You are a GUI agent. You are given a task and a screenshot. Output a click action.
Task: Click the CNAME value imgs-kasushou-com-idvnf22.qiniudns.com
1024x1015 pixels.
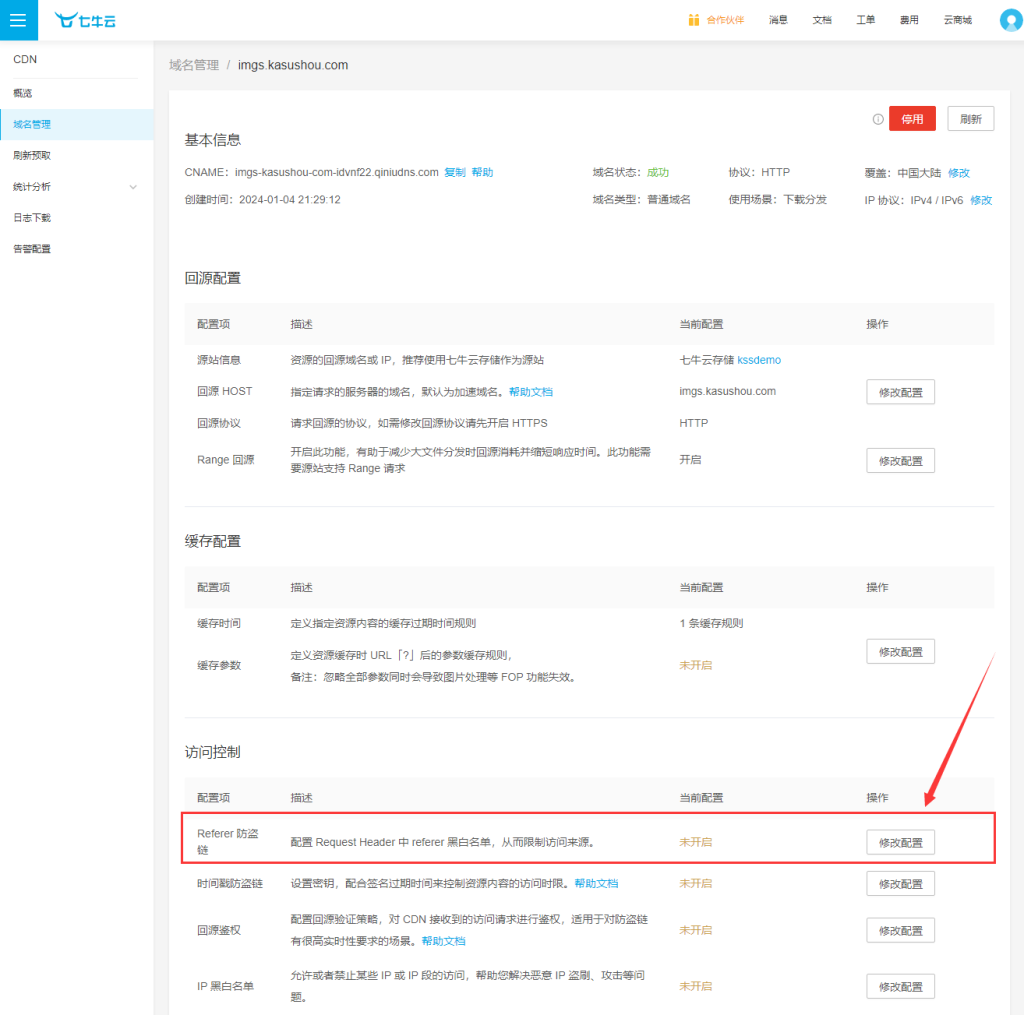point(336,172)
